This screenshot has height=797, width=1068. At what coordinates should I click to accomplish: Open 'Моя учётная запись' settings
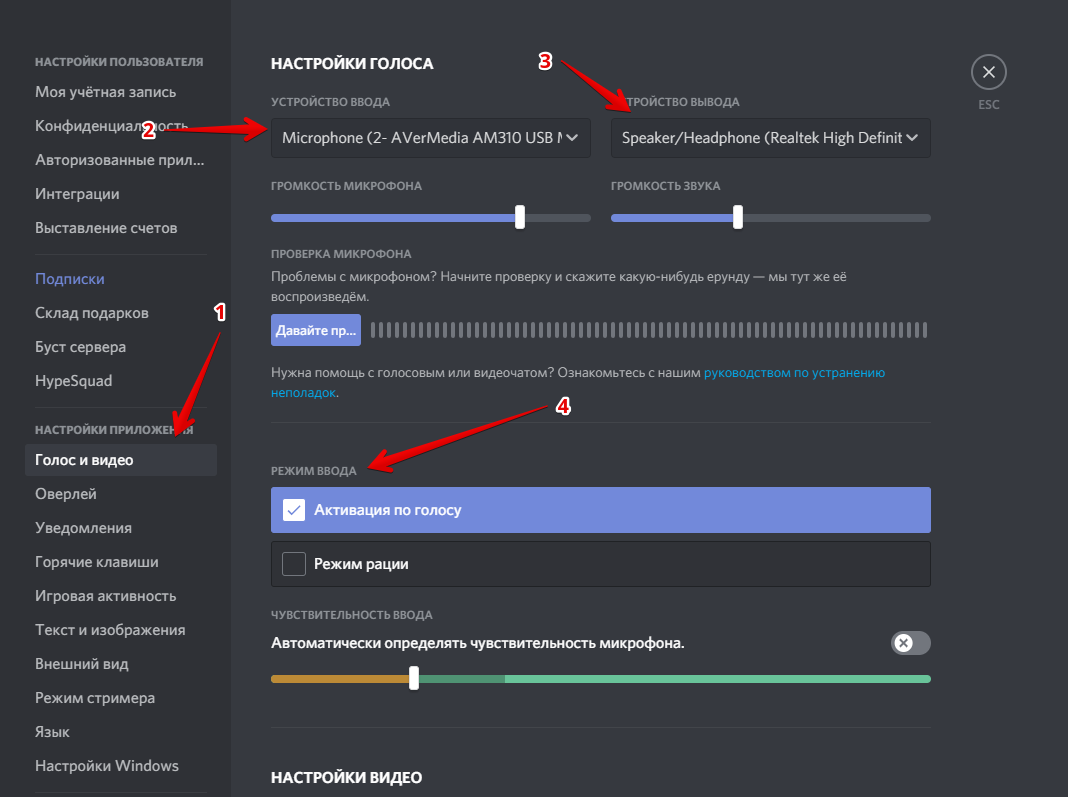[106, 92]
